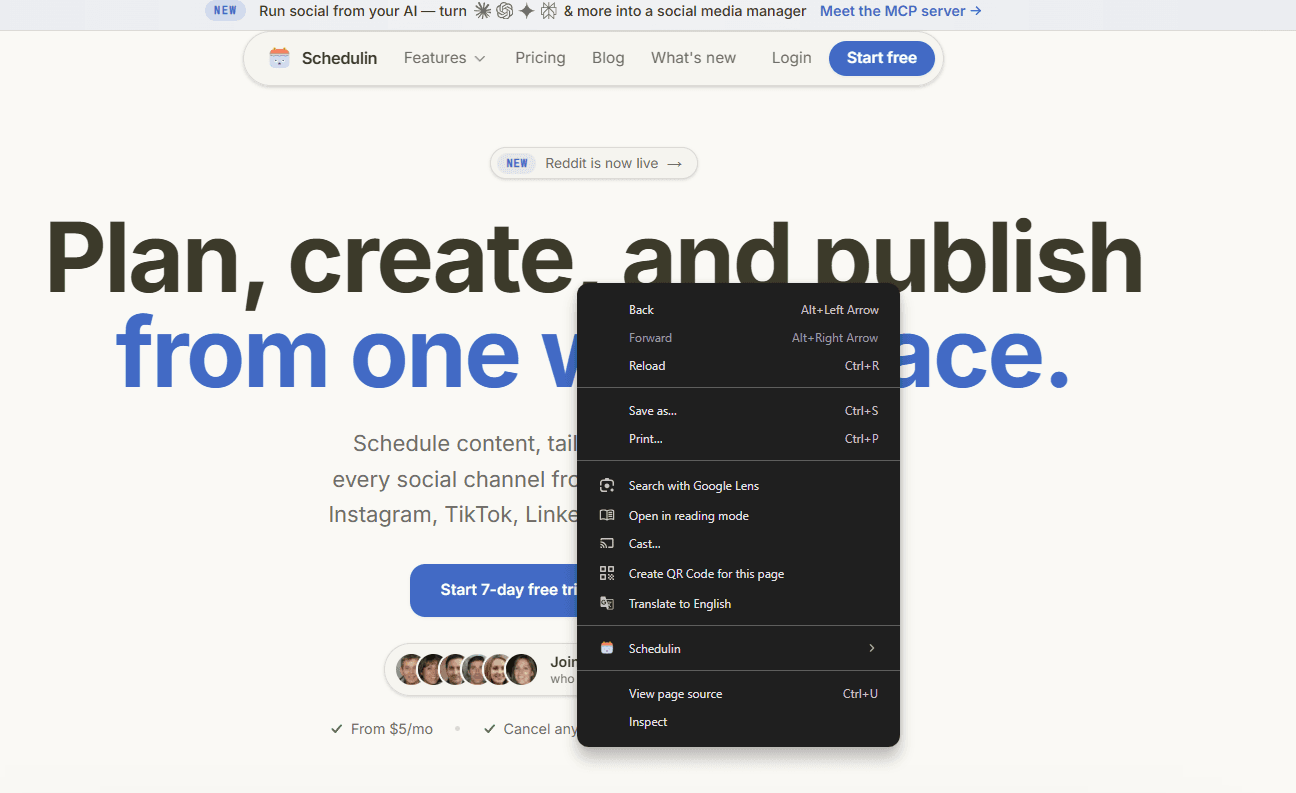Viewport: 1296px width, 793px height.
Task: Click the Translate icon in context menu
Action: coord(607,604)
